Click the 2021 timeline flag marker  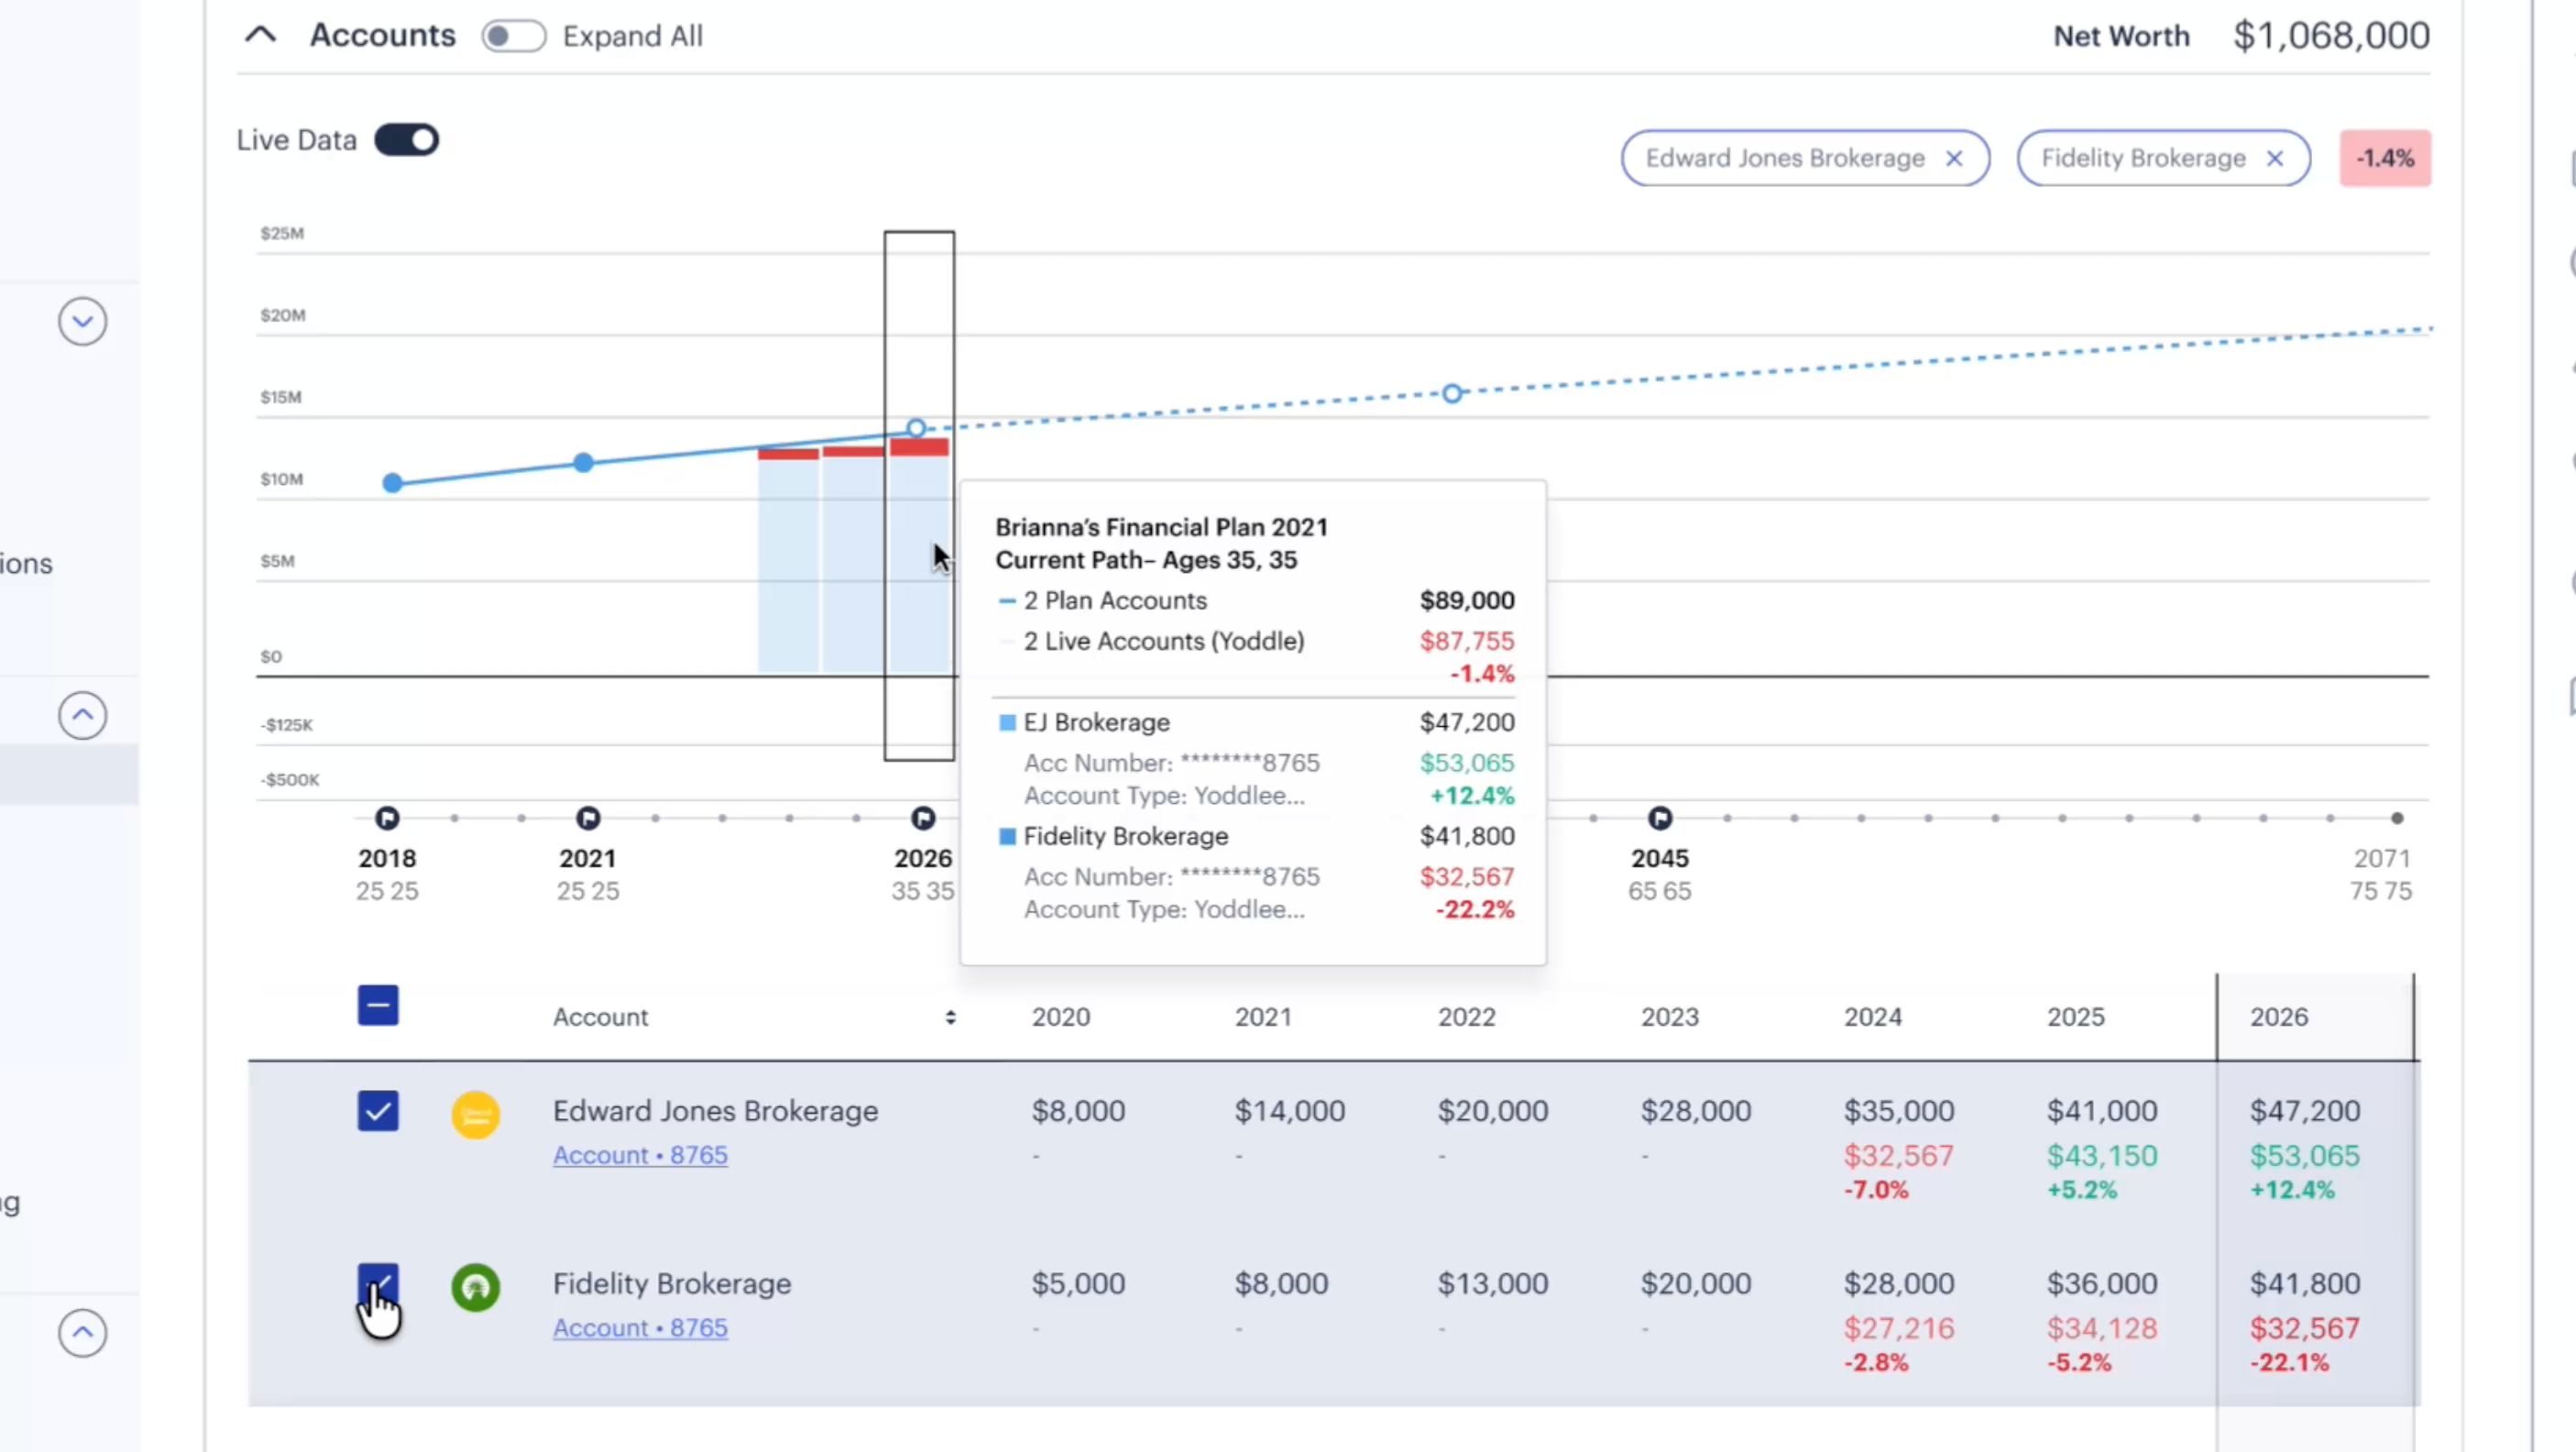pyautogui.click(x=588, y=818)
